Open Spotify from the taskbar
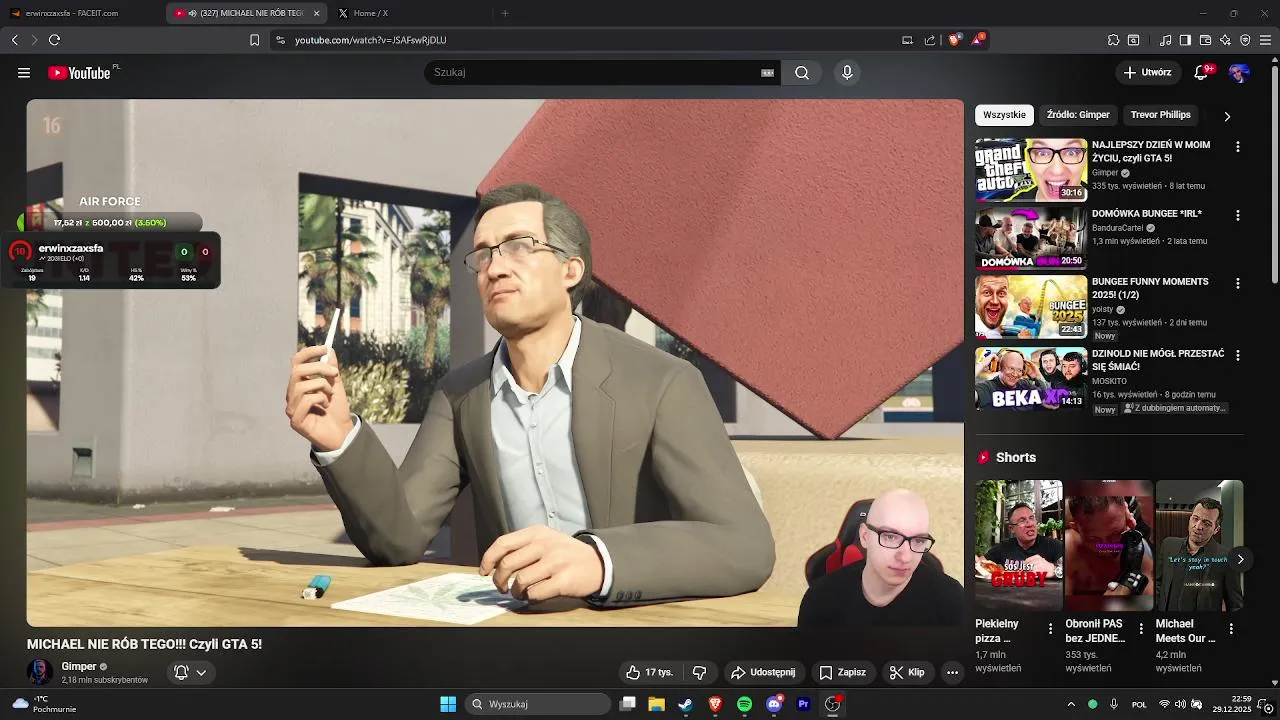The height and width of the screenshot is (720, 1280). [x=744, y=704]
